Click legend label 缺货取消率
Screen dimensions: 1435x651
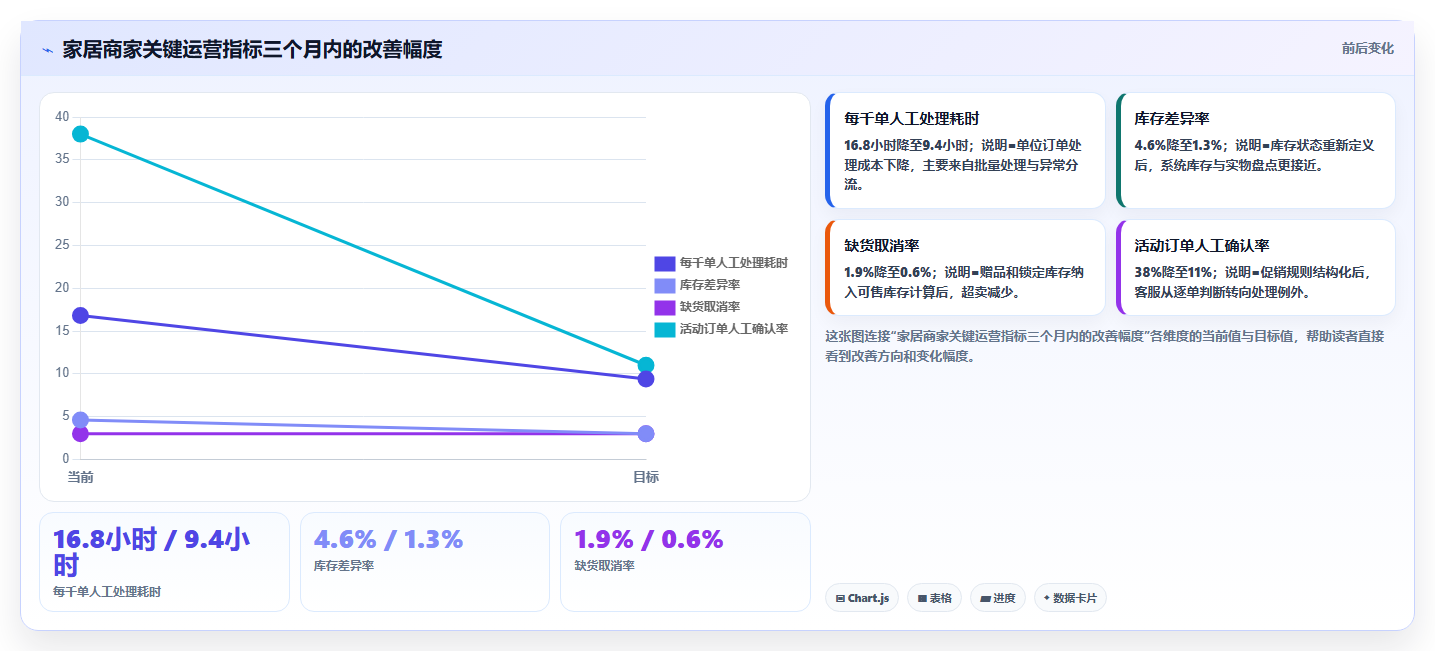(710, 307)
